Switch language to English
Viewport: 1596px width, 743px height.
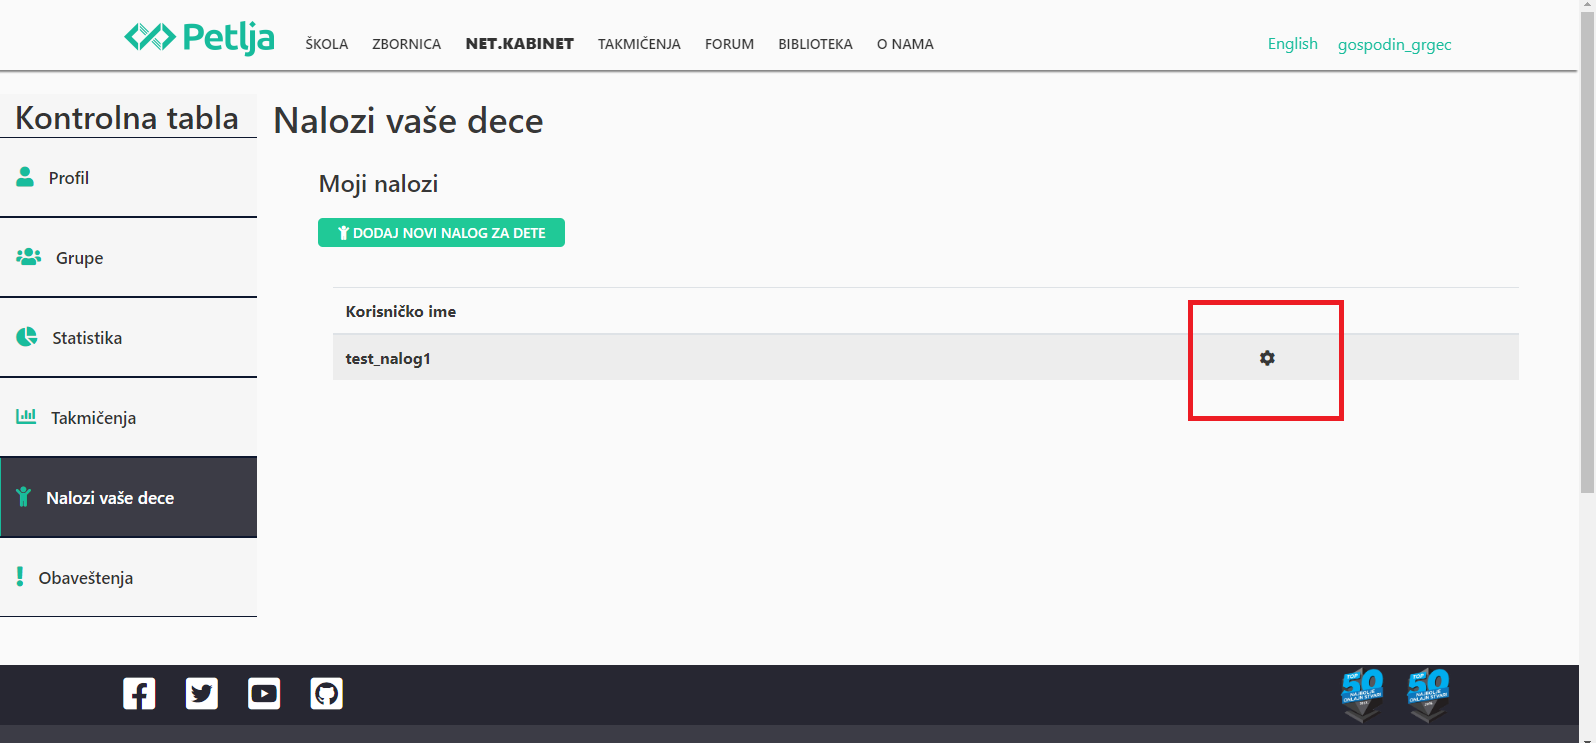point(1292,44)
